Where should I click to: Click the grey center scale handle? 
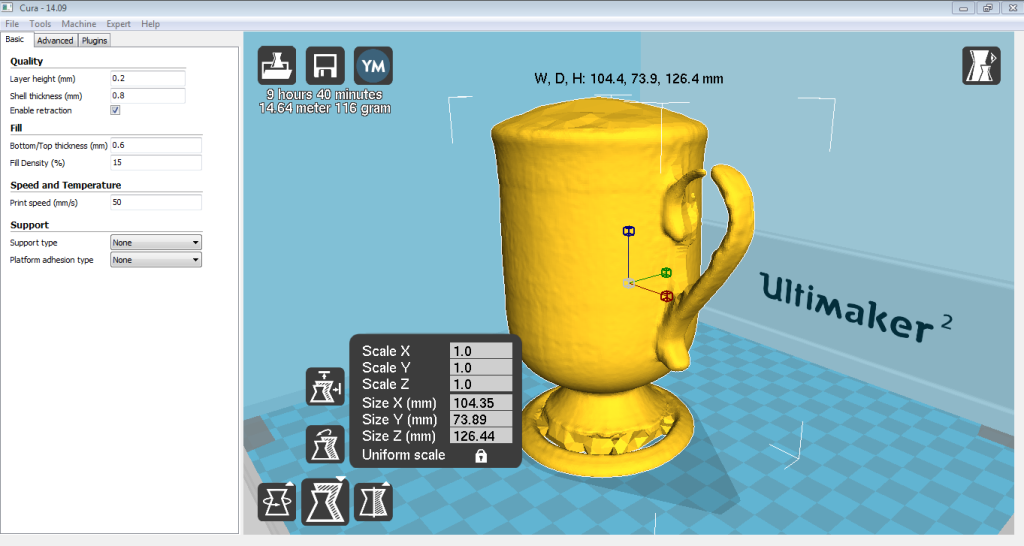click(628, 283)
